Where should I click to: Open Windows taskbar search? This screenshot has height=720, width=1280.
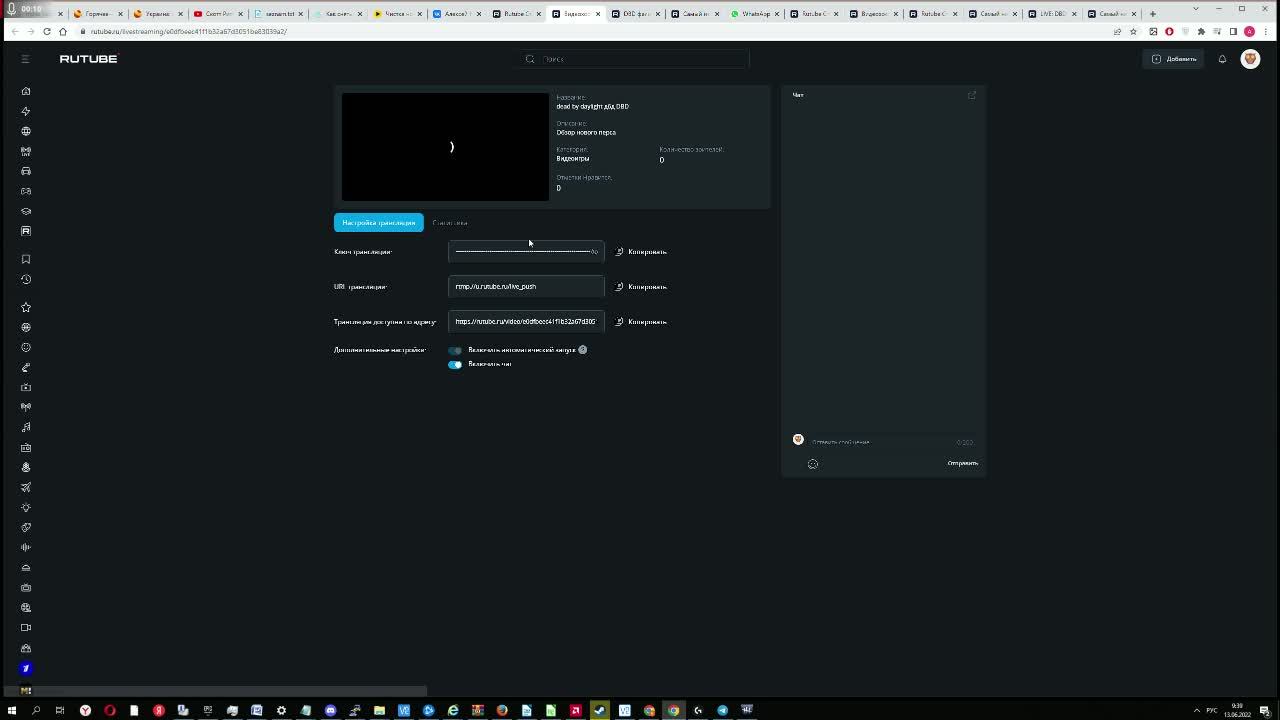coord(36,710)
